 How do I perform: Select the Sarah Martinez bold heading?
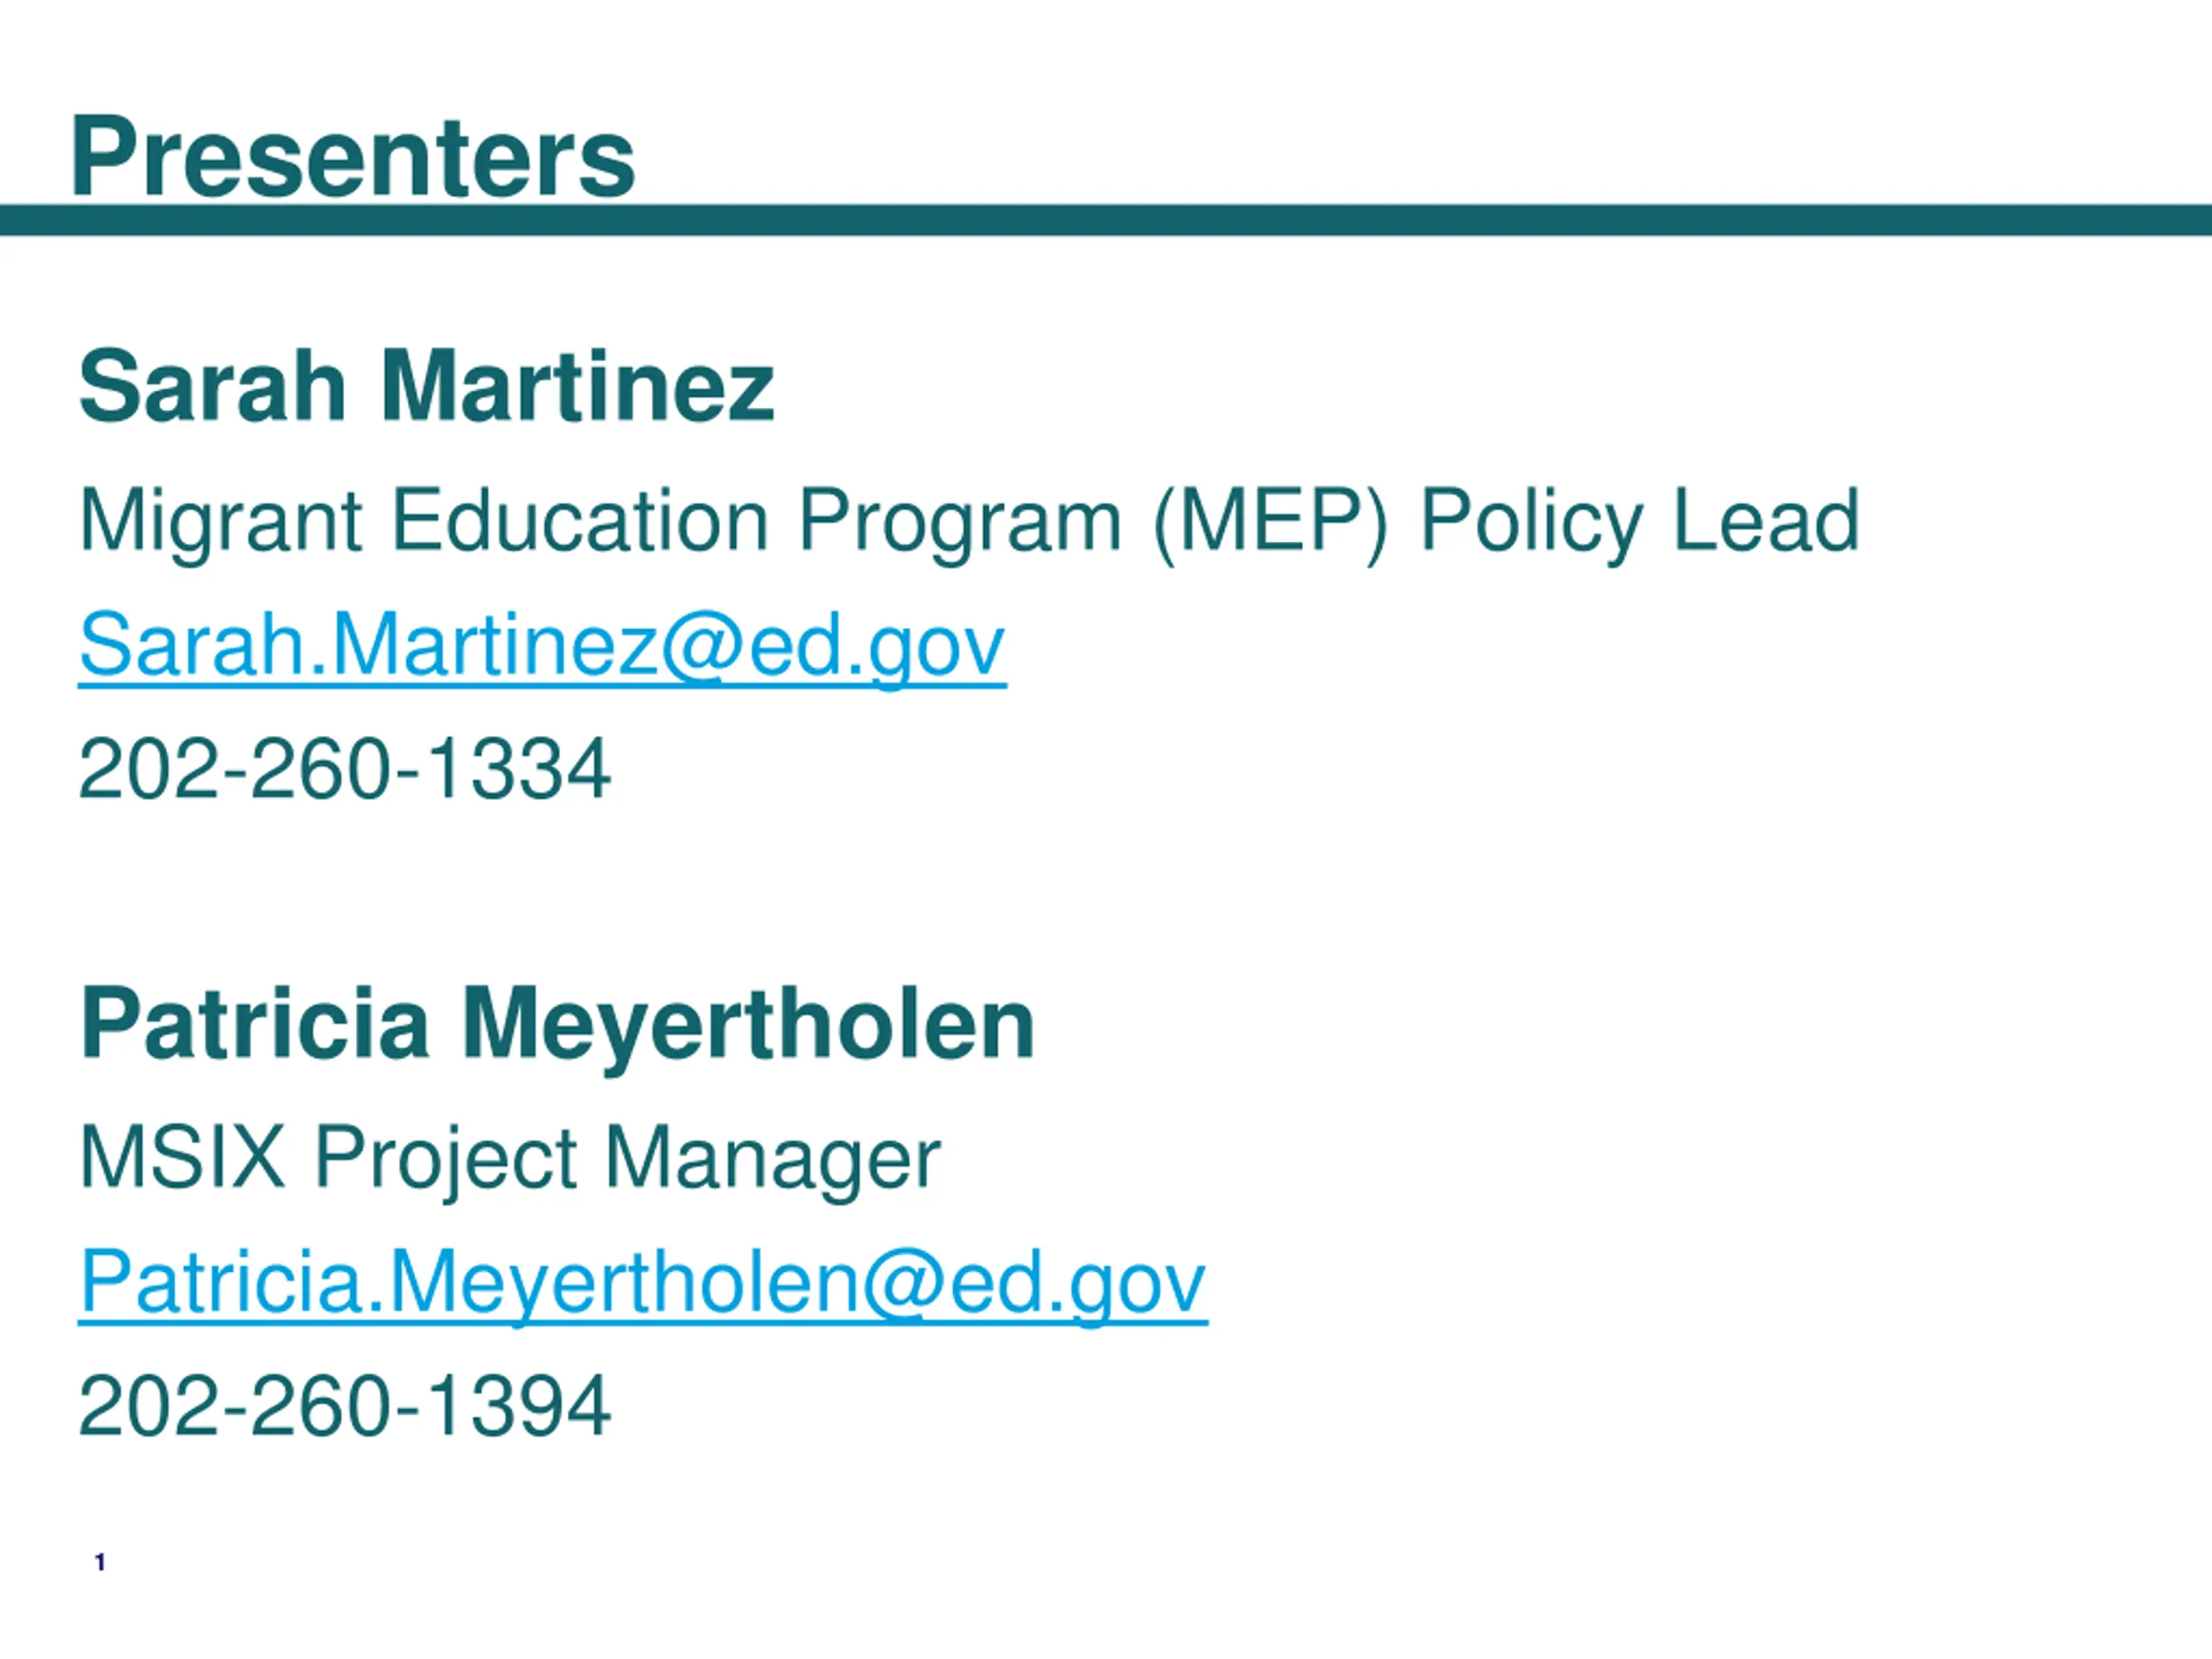427,386
